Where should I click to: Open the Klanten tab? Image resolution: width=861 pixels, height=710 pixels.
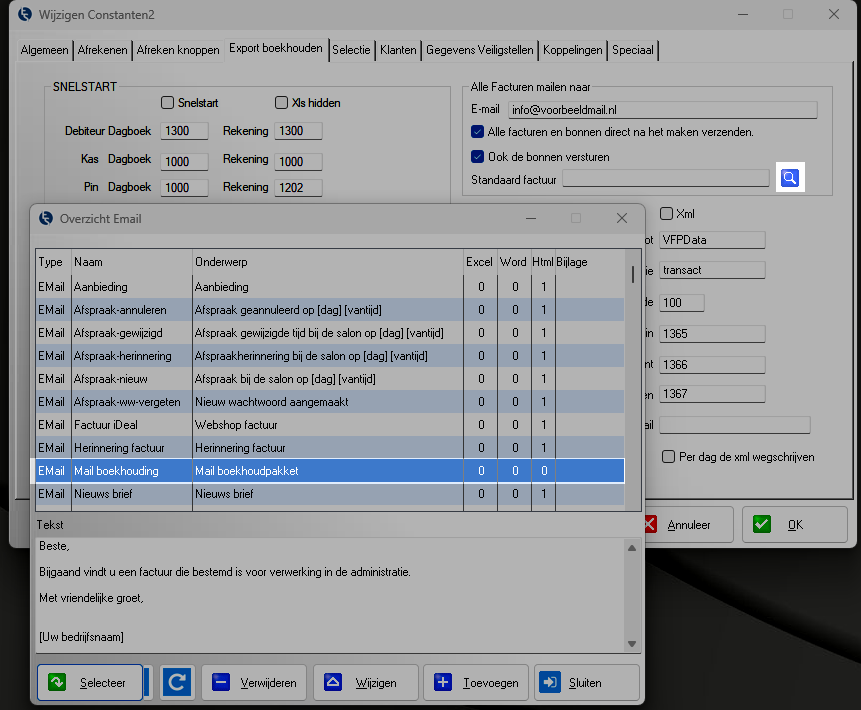[x=398, y=50]
